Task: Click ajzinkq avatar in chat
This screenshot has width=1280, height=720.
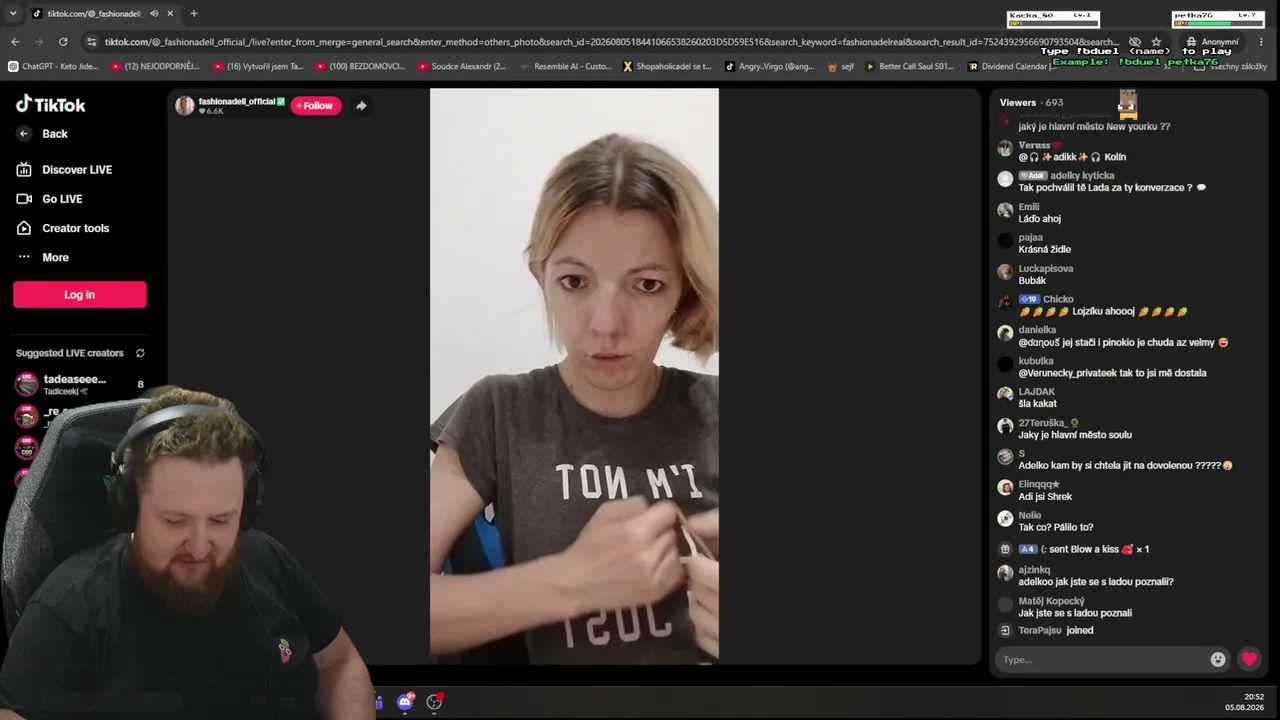Action: pos(1005,573)
